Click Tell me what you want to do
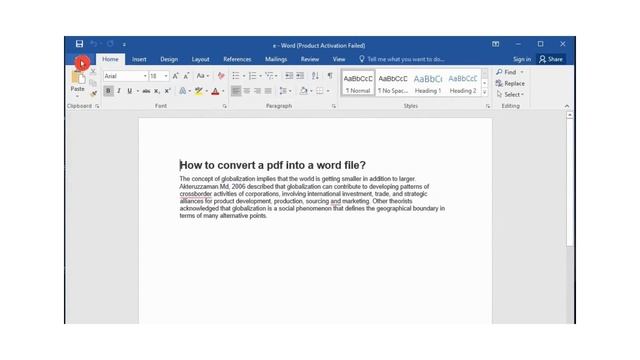 click(x=402, y=59)
